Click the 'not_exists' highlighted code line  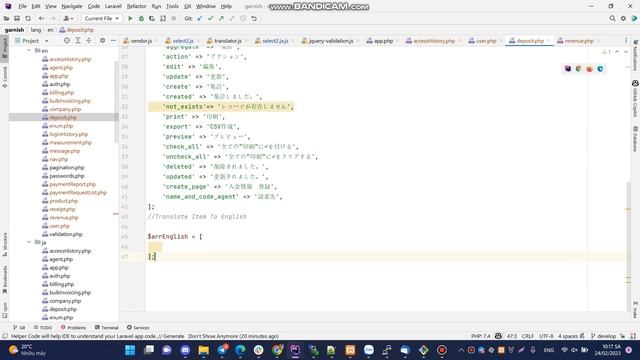click(x=221, y=107)
